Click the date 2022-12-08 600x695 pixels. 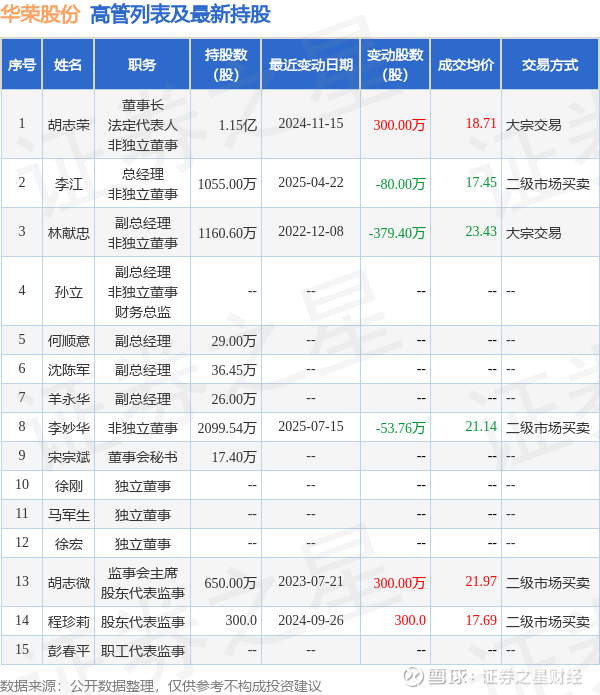311,231
